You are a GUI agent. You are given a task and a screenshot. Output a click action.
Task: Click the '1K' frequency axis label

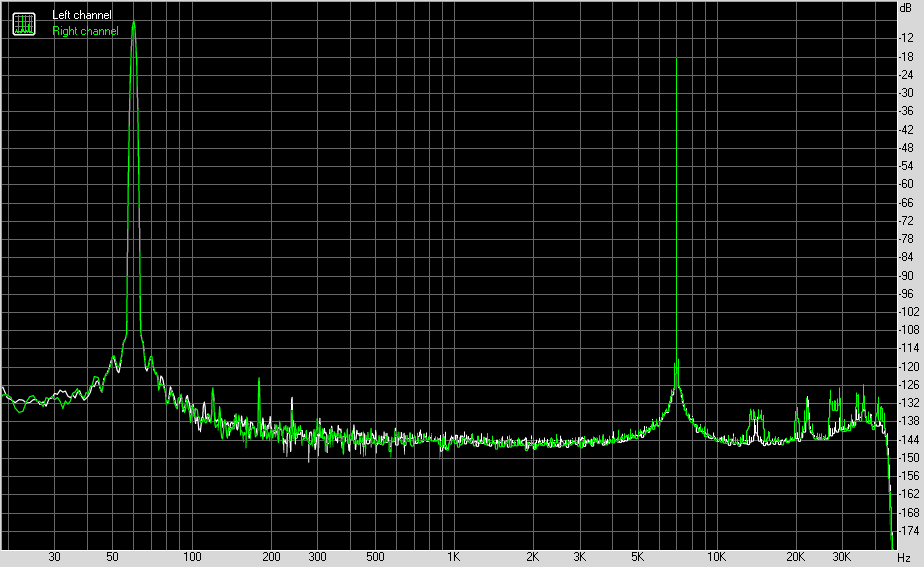(453, 557)
